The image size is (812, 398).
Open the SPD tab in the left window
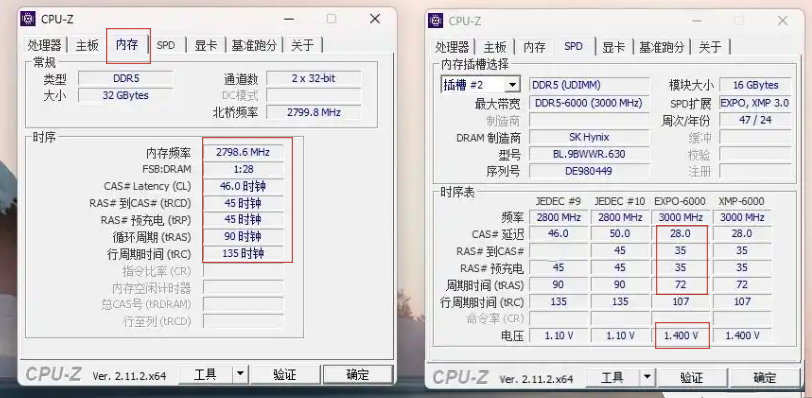[166, 46]
